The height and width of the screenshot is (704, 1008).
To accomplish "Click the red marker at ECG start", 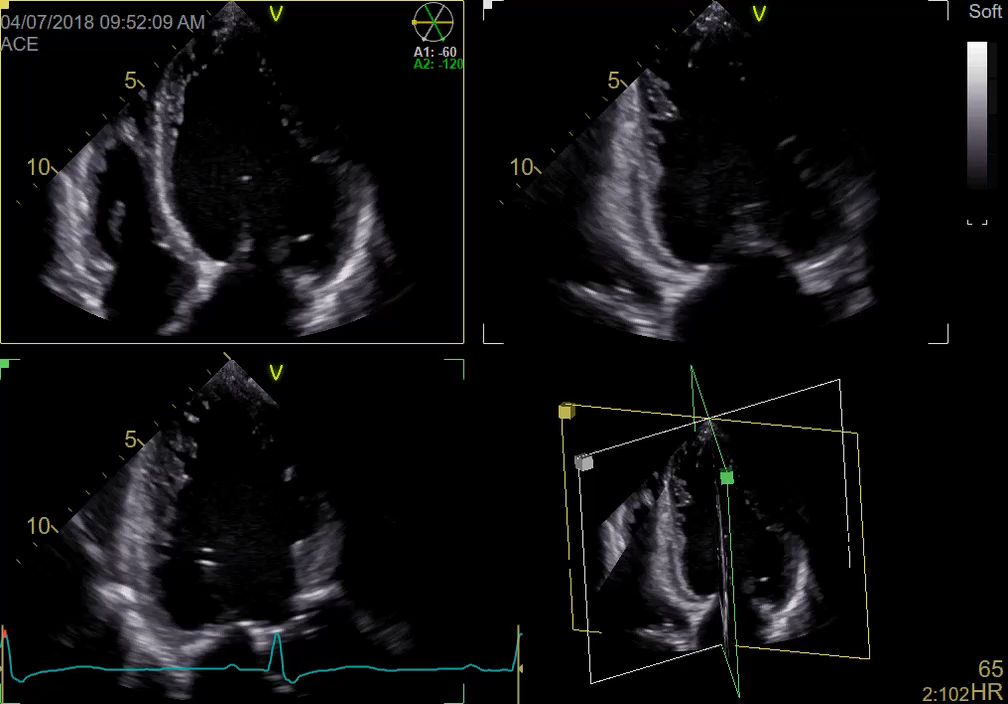I will [x=4, y=634].
